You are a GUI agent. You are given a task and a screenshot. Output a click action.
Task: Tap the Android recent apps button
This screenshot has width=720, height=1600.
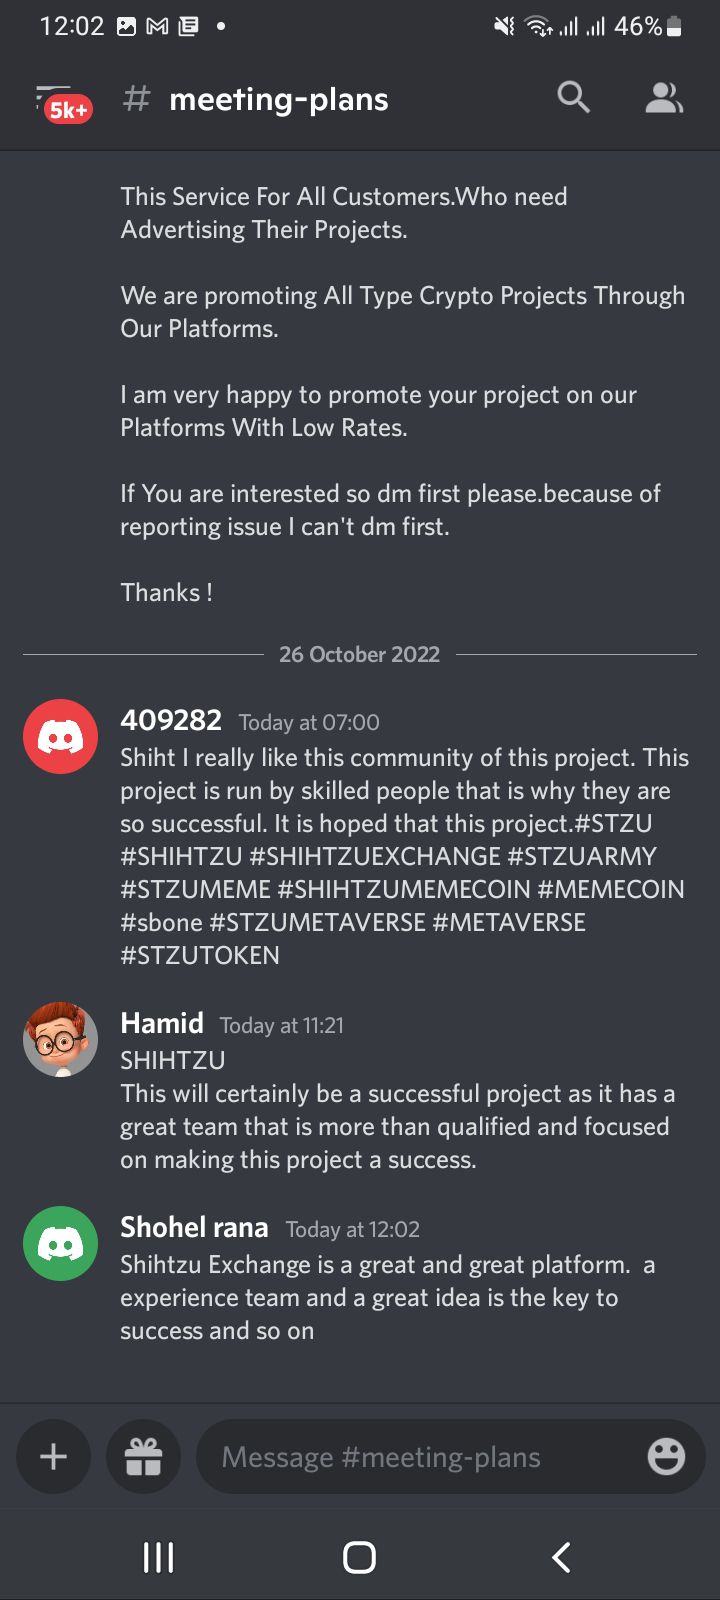[x=158, y=1557]
